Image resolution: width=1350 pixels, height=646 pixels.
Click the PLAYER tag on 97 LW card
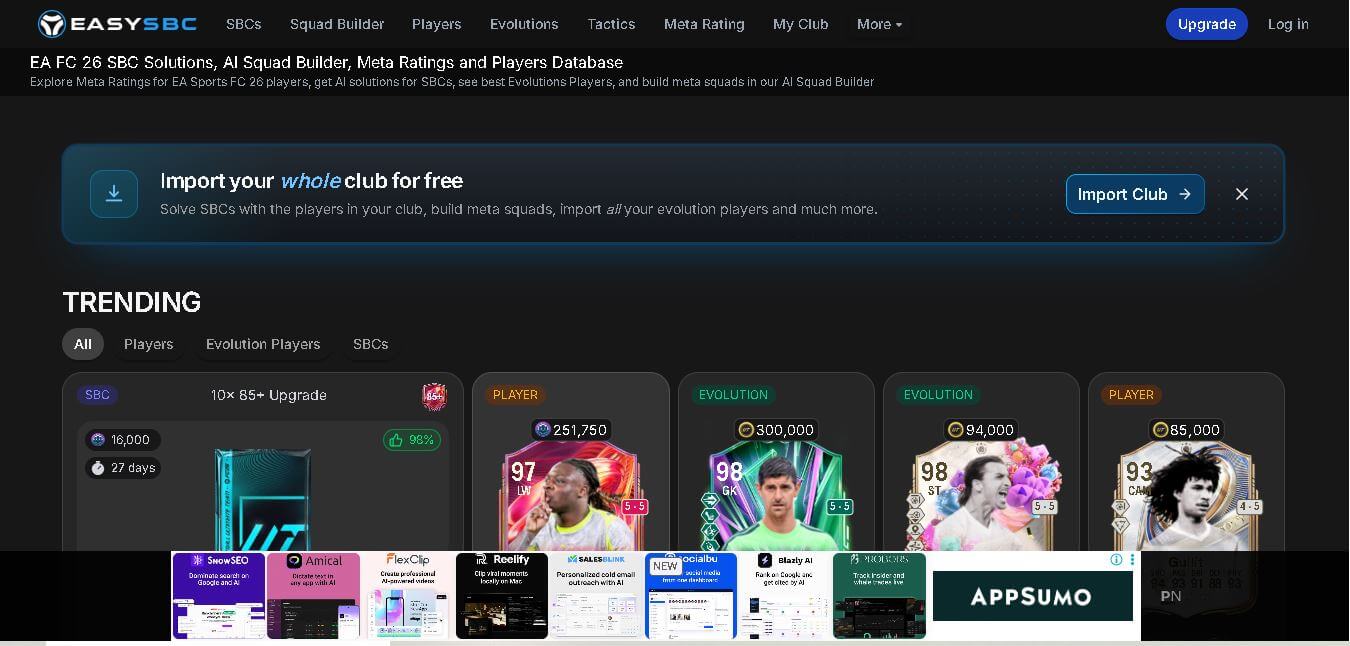[x=515, y=395]
